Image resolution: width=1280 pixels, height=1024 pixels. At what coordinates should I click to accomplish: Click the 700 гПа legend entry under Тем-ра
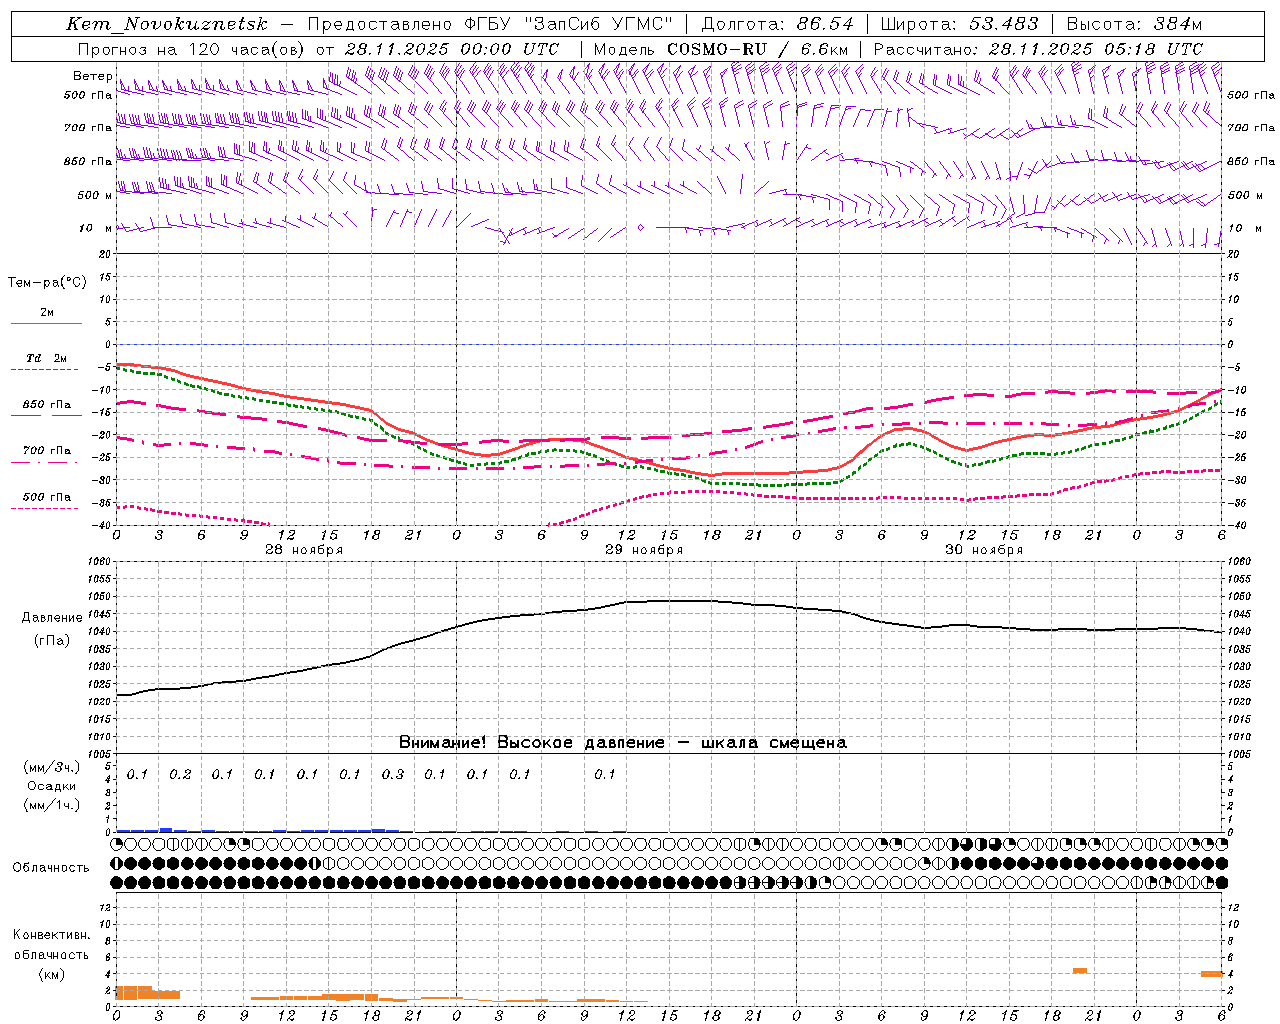click(x=46, y=451)
